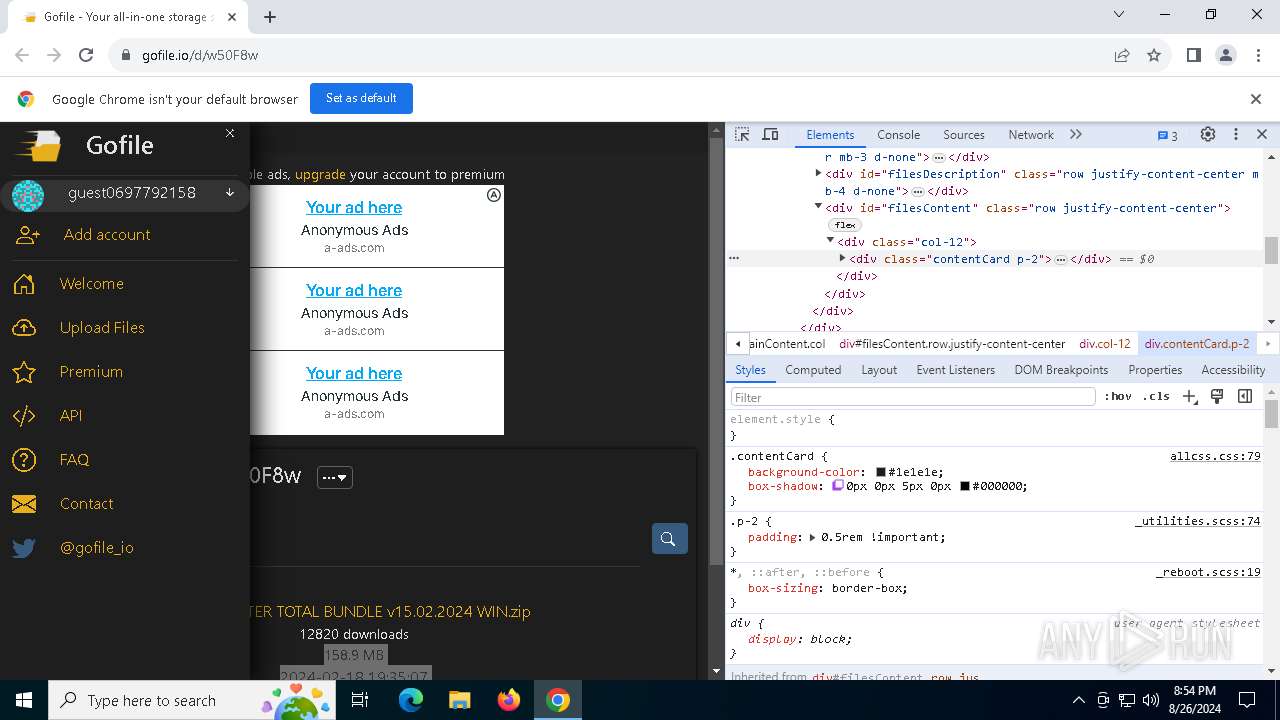Select the inspect element picker tool
Image resolution: width=1280 pixels, height=720 pixels.
point(742,134)
